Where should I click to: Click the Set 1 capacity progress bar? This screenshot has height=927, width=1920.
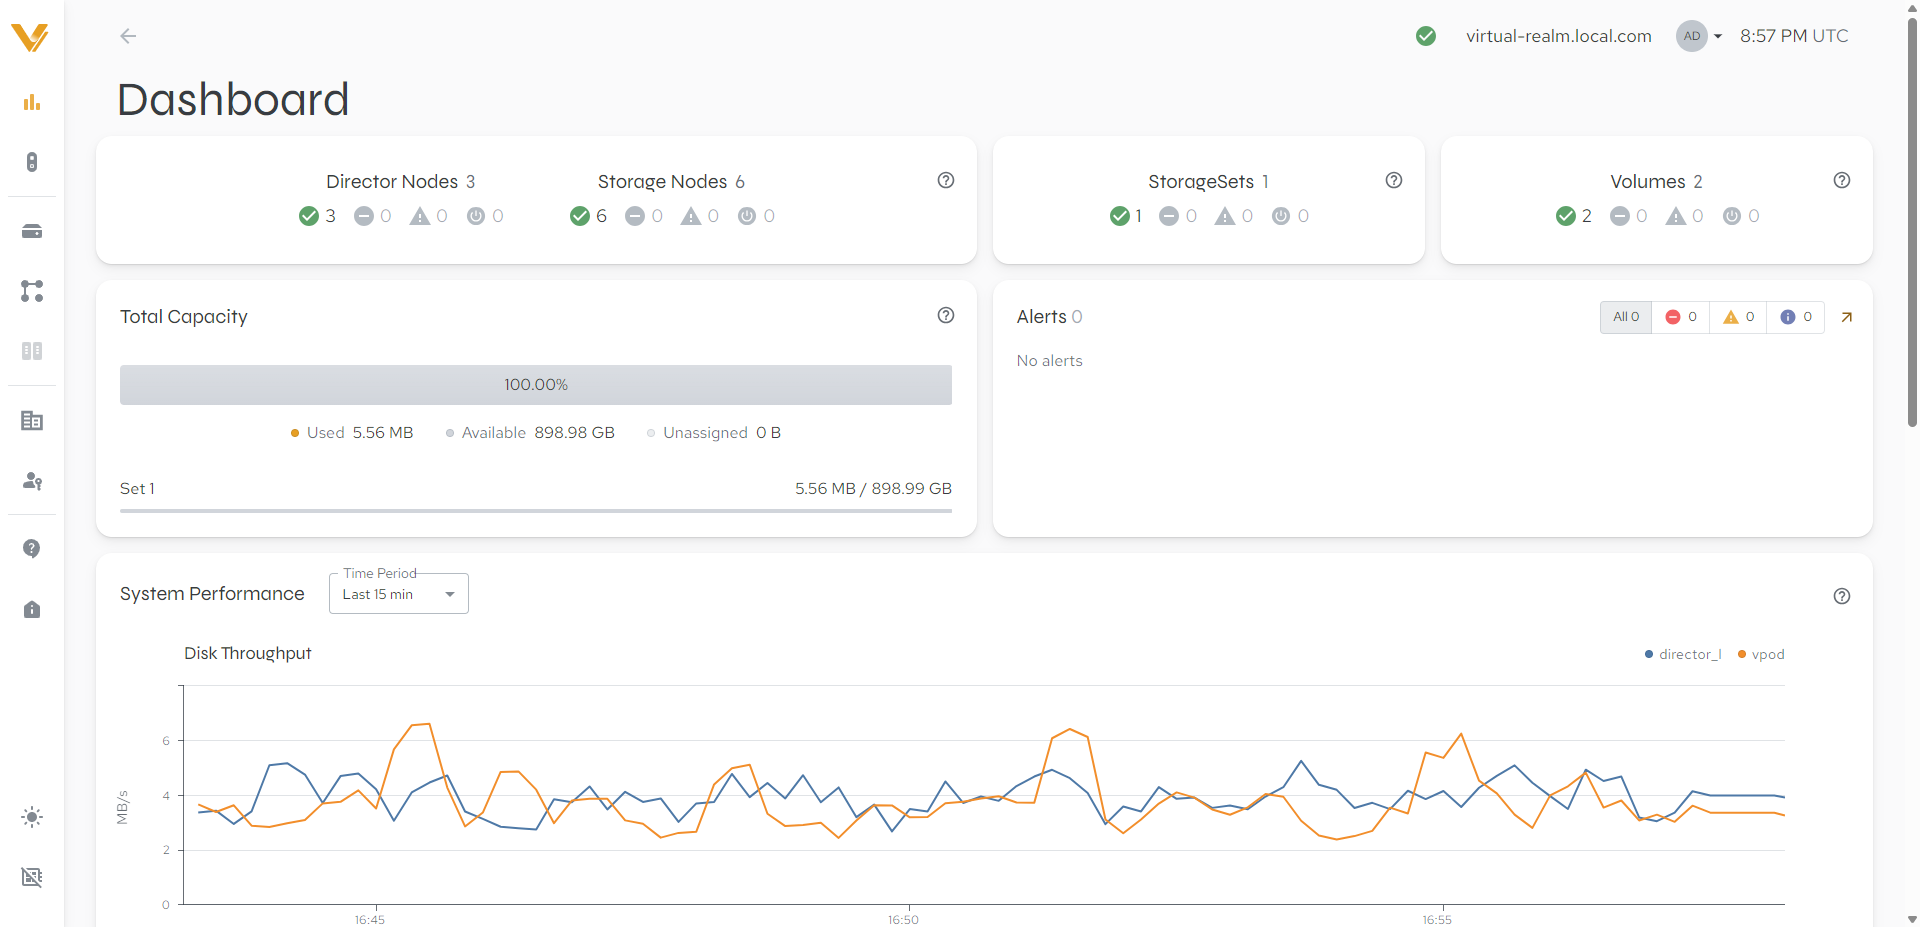pyautogui.click(x=536, y=511)
